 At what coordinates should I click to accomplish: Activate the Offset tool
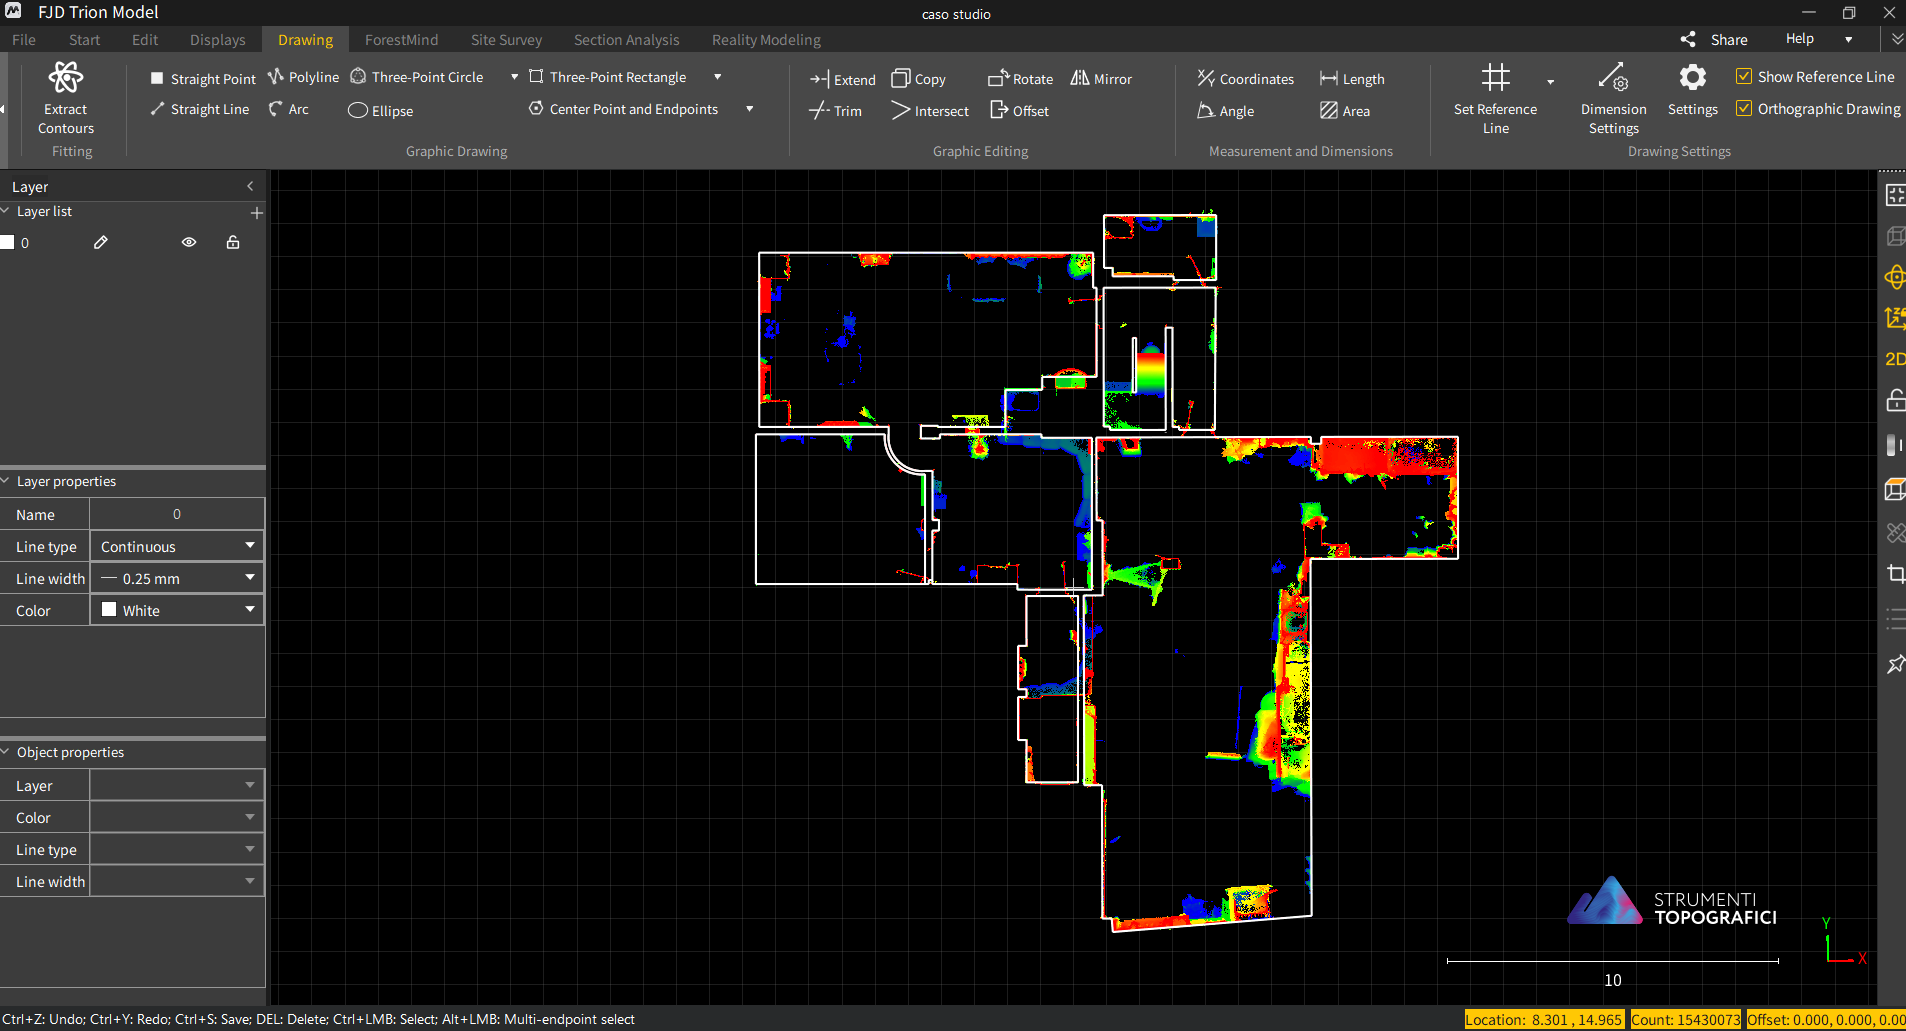[x=1020, y=111]
